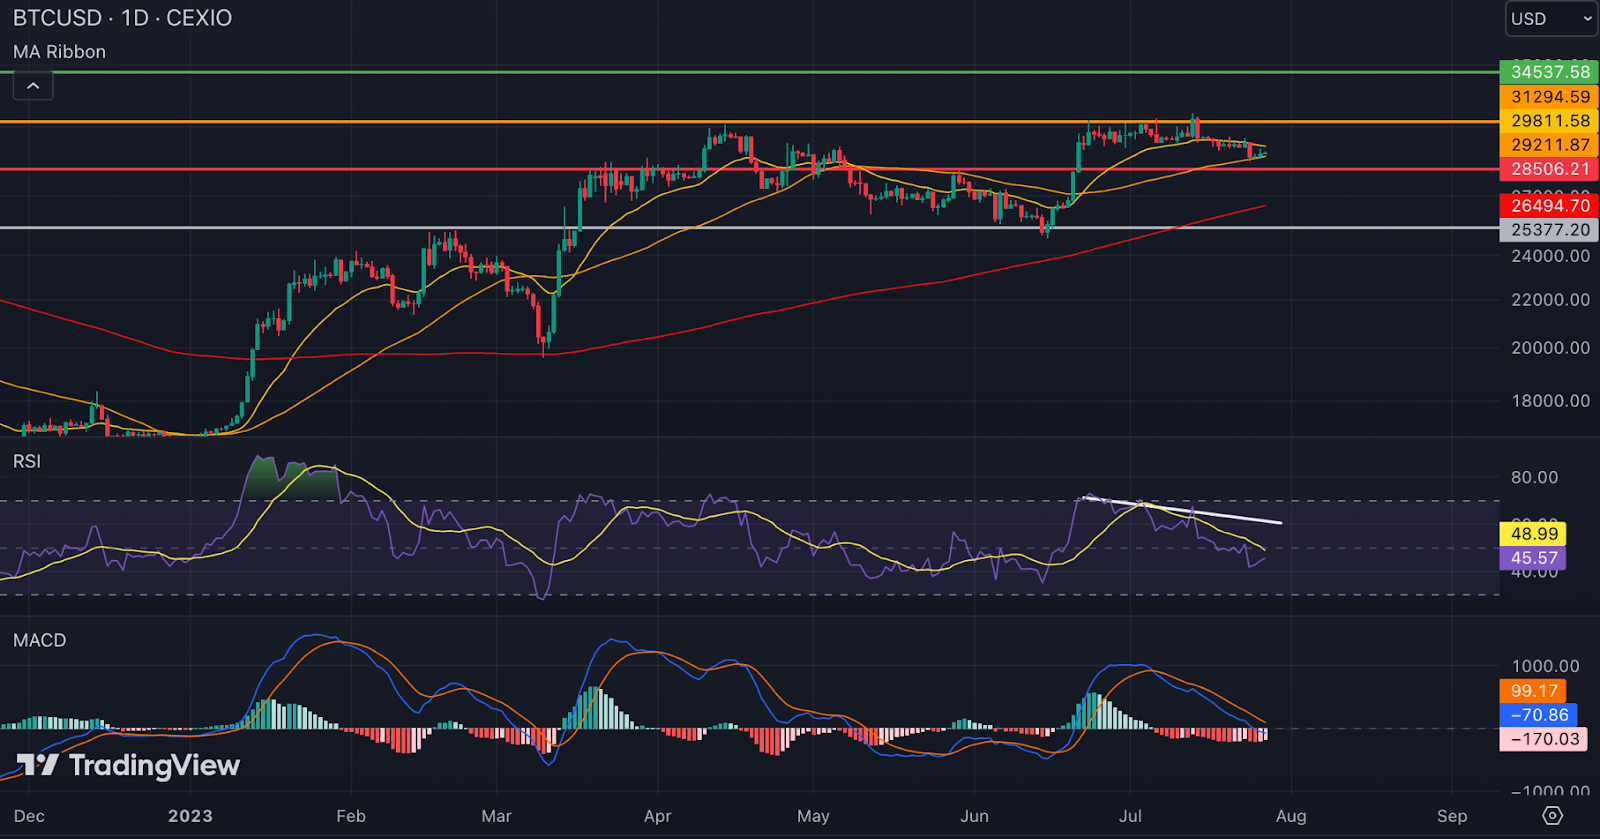This screenshot has width=1600, height=839.
Task: Click the May label on time axis
Action: pos(813,816)
